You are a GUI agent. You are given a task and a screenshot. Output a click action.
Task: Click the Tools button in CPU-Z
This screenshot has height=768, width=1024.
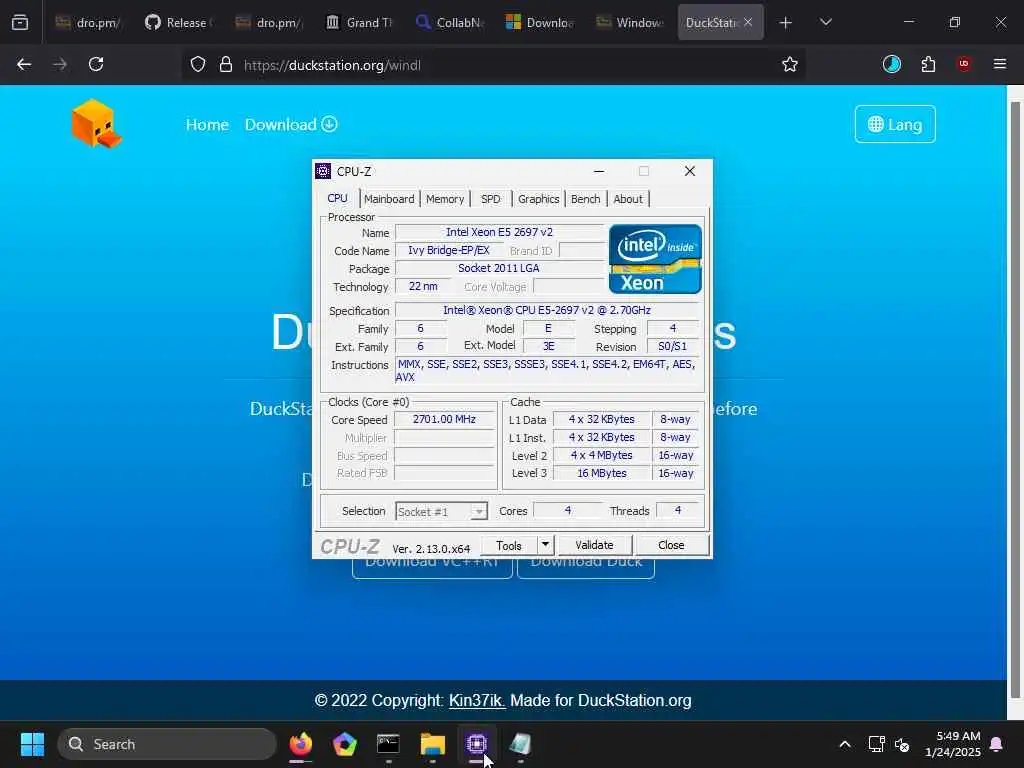(x=509, y=545)
